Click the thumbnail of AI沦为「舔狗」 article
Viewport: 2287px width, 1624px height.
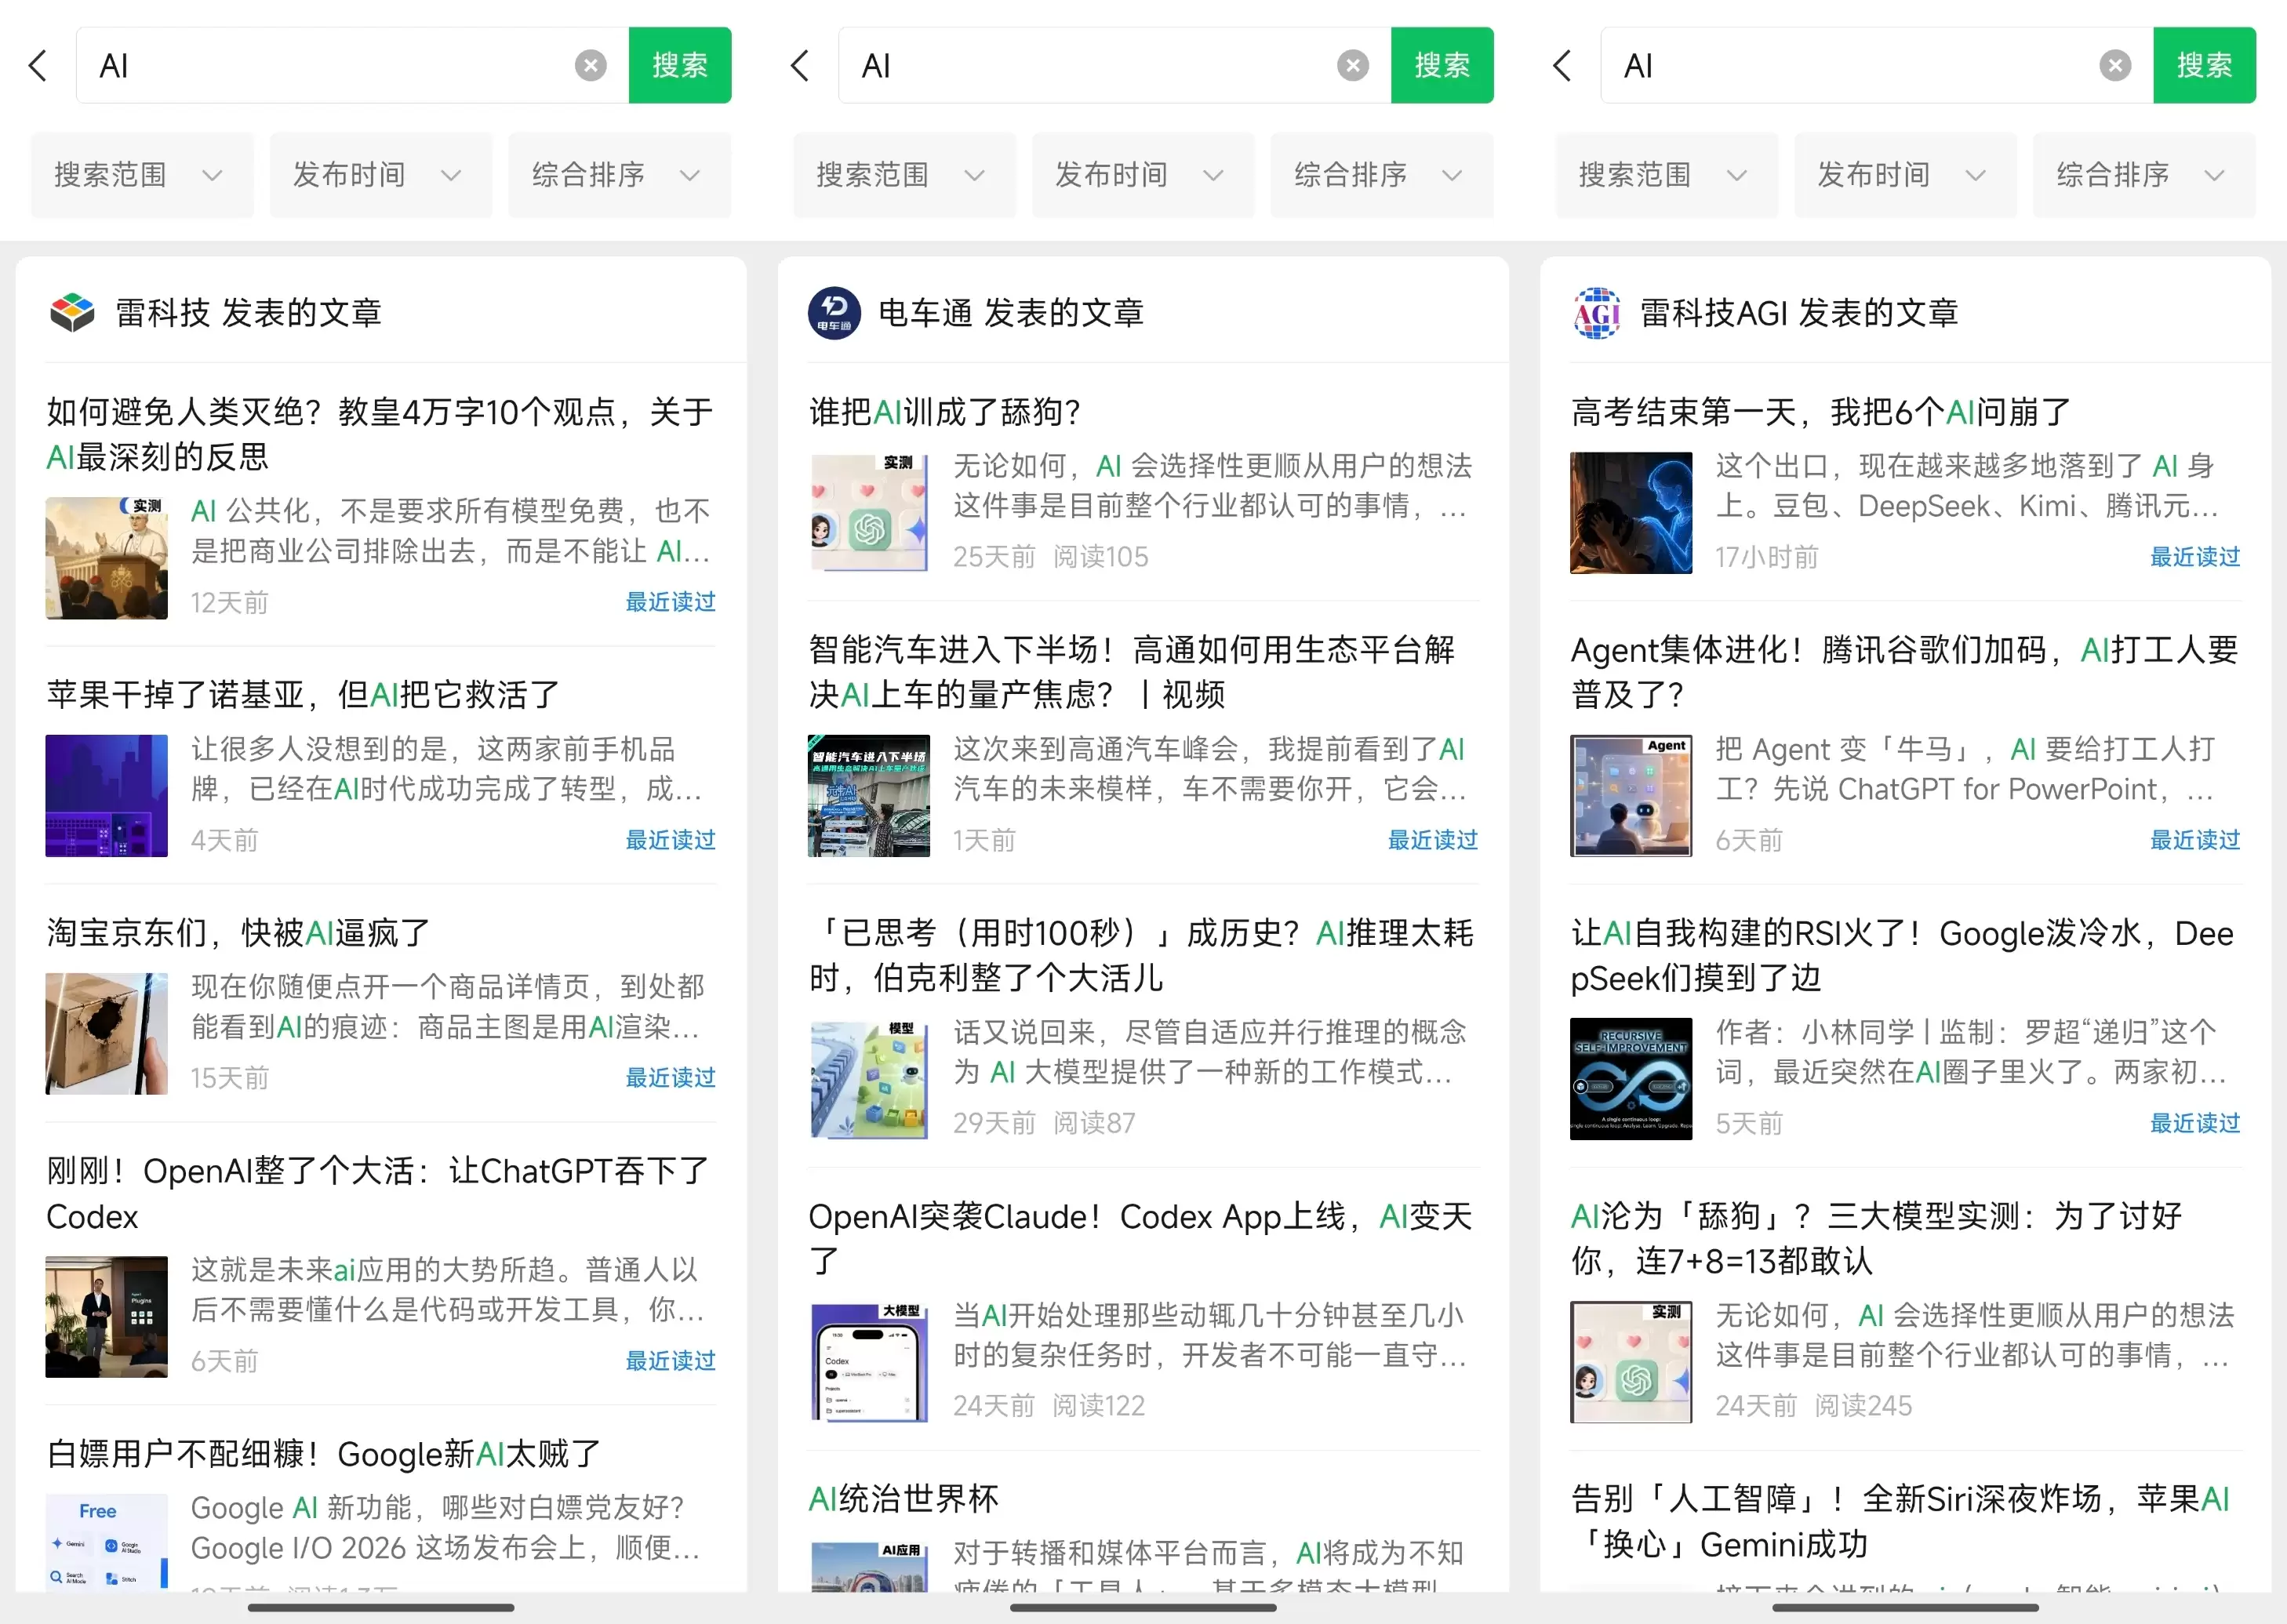1632,1362
